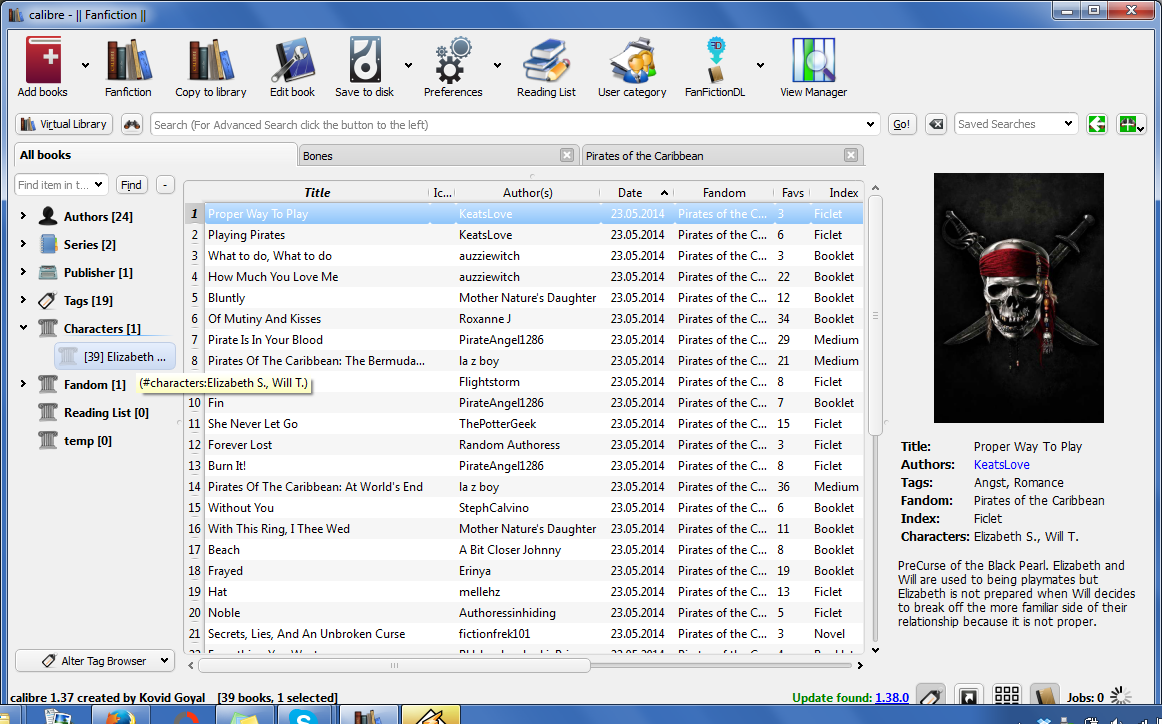Toggle the Cover Browser button
Screen dimensions: 1162x724
click(x=968, y=697)
